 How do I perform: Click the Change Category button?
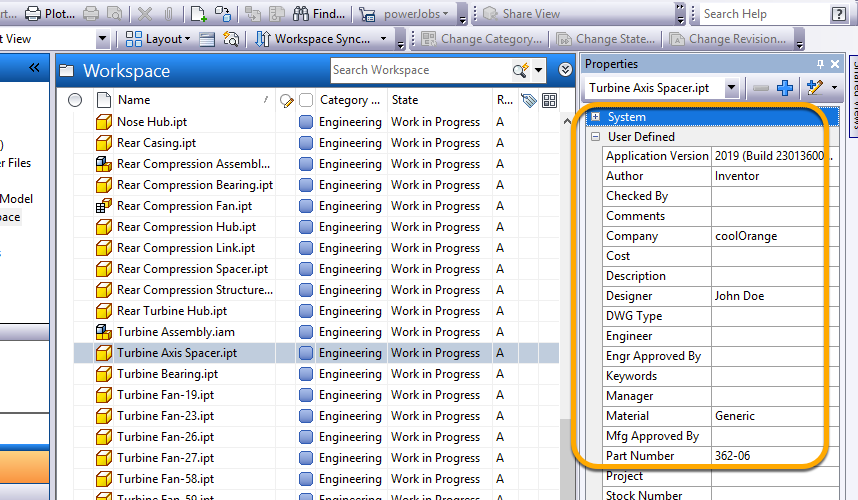484,39
